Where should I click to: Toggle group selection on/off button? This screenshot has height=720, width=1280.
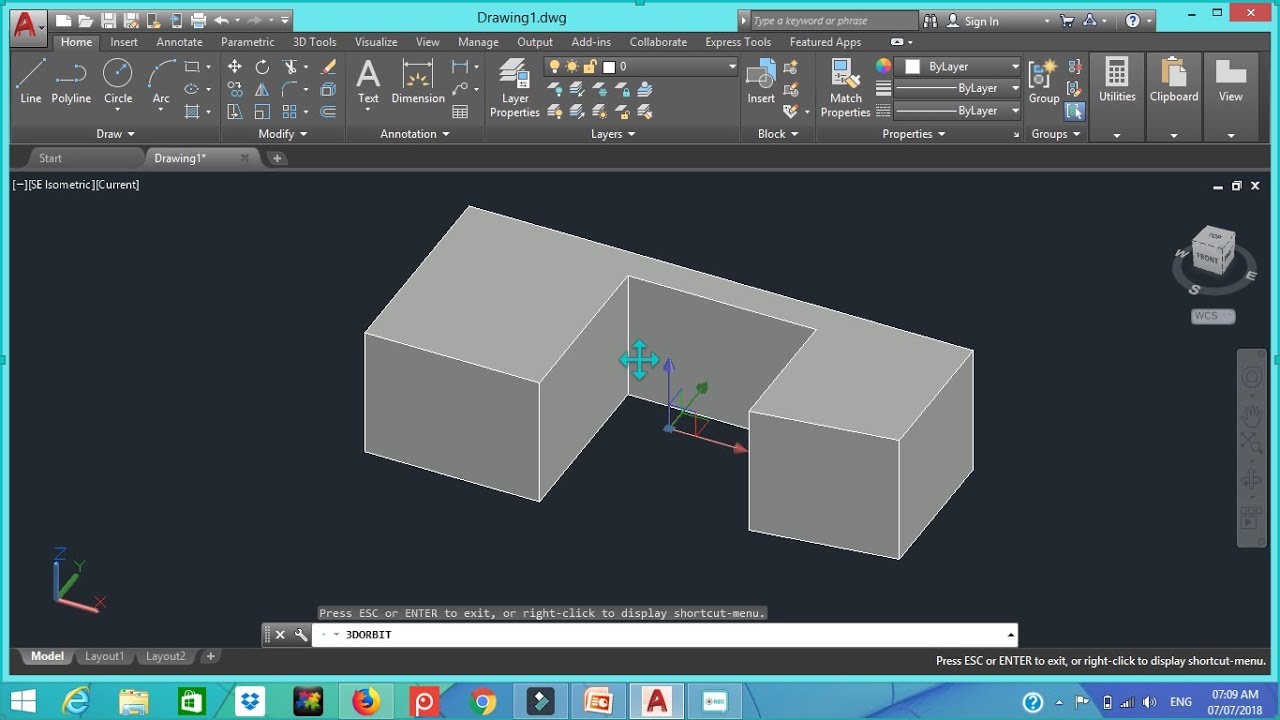pyautogui.click(x=1075, y=111)
